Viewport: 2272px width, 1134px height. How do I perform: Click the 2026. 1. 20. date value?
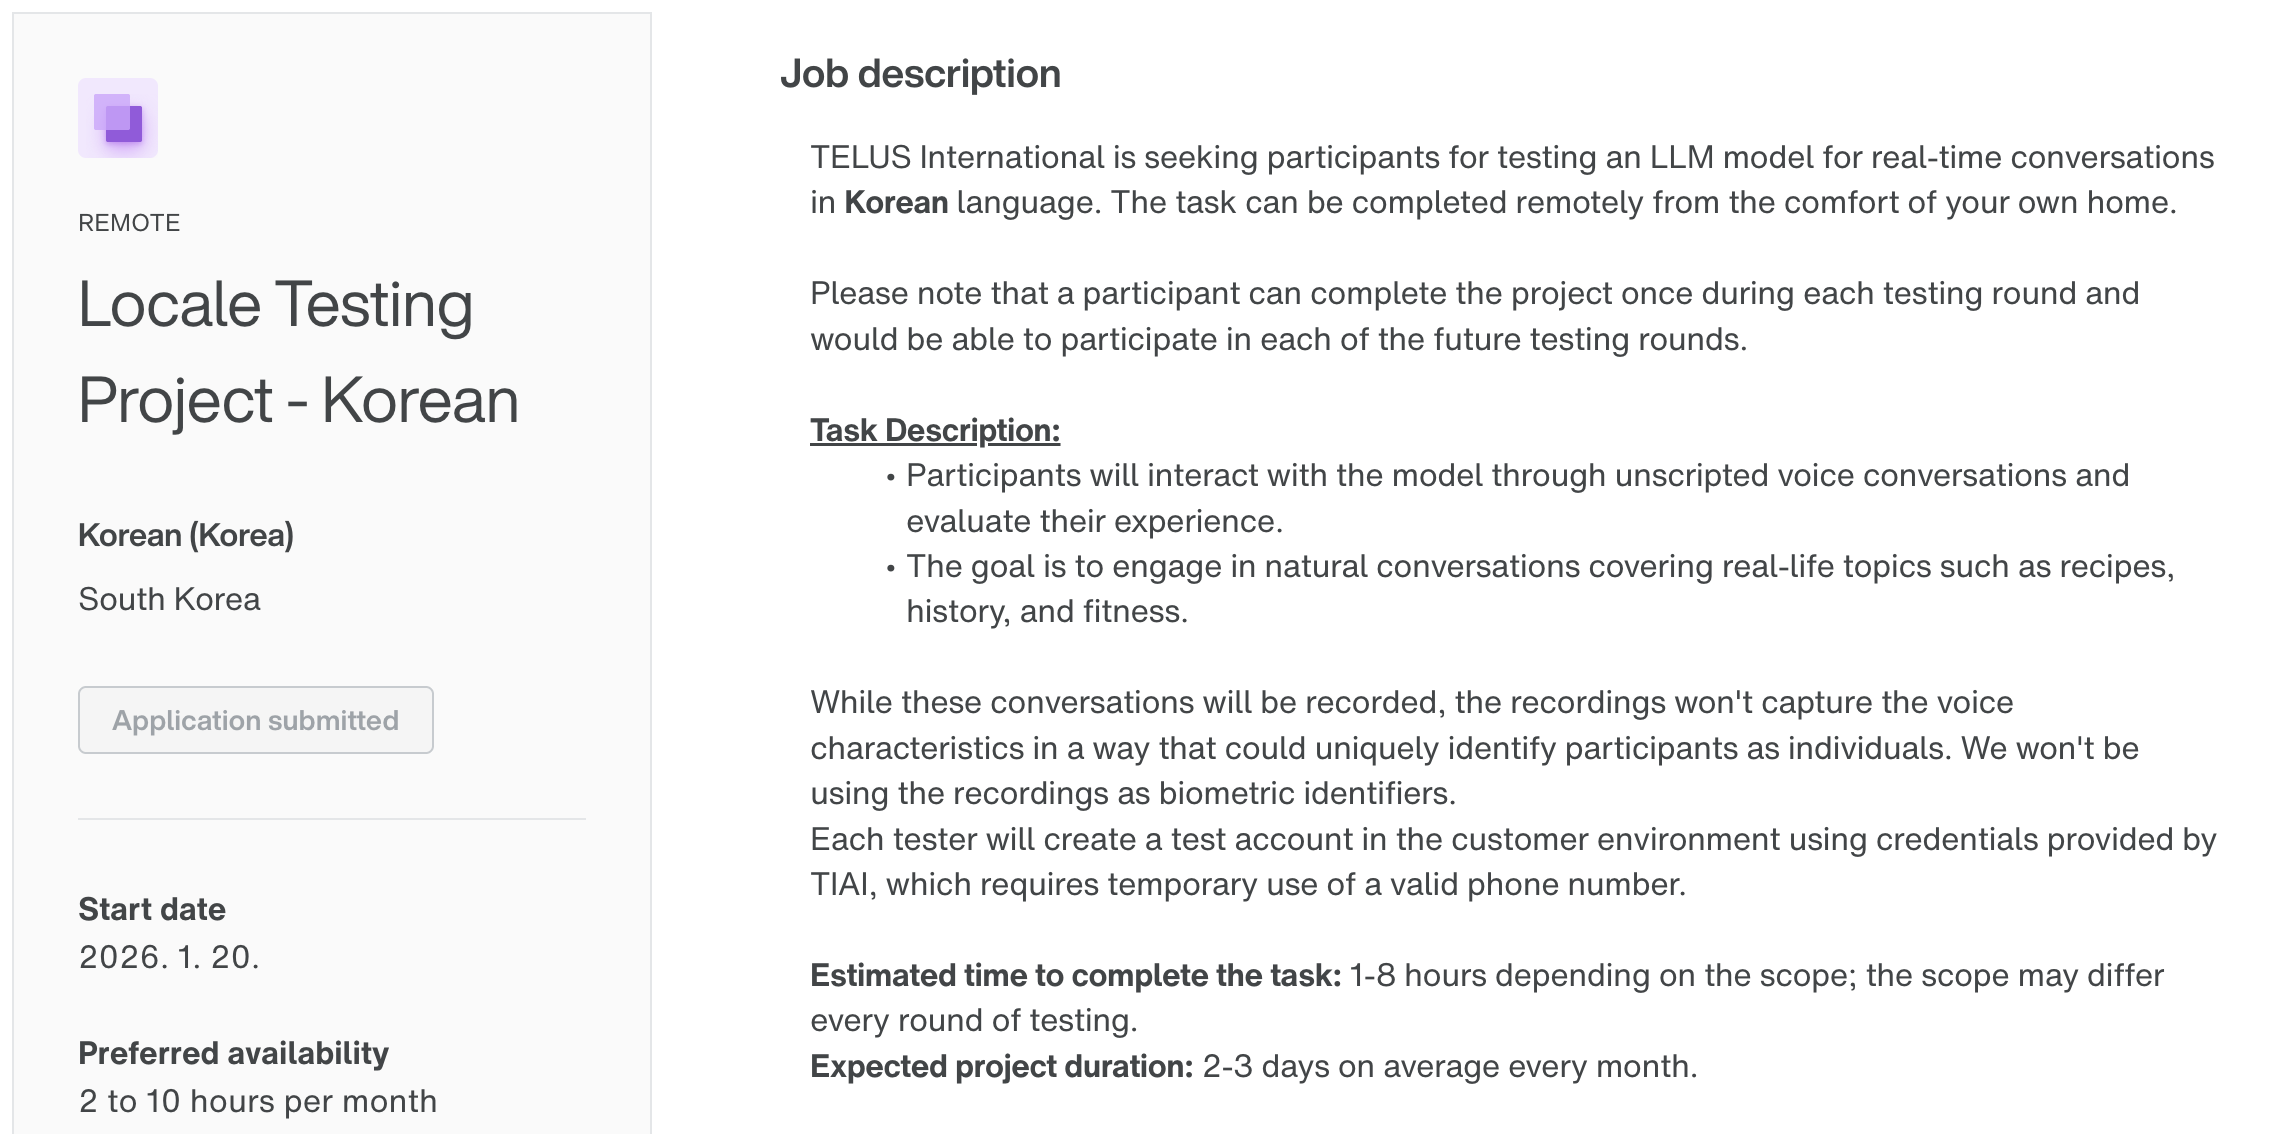(x=169, y=957)
